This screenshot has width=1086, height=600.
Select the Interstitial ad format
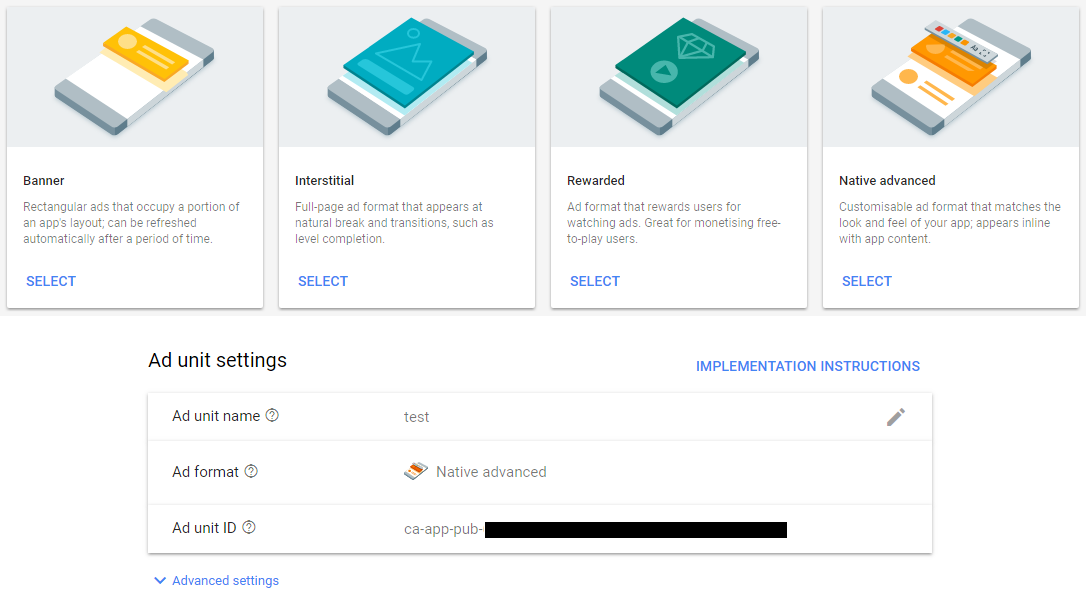tap(323, 281)
